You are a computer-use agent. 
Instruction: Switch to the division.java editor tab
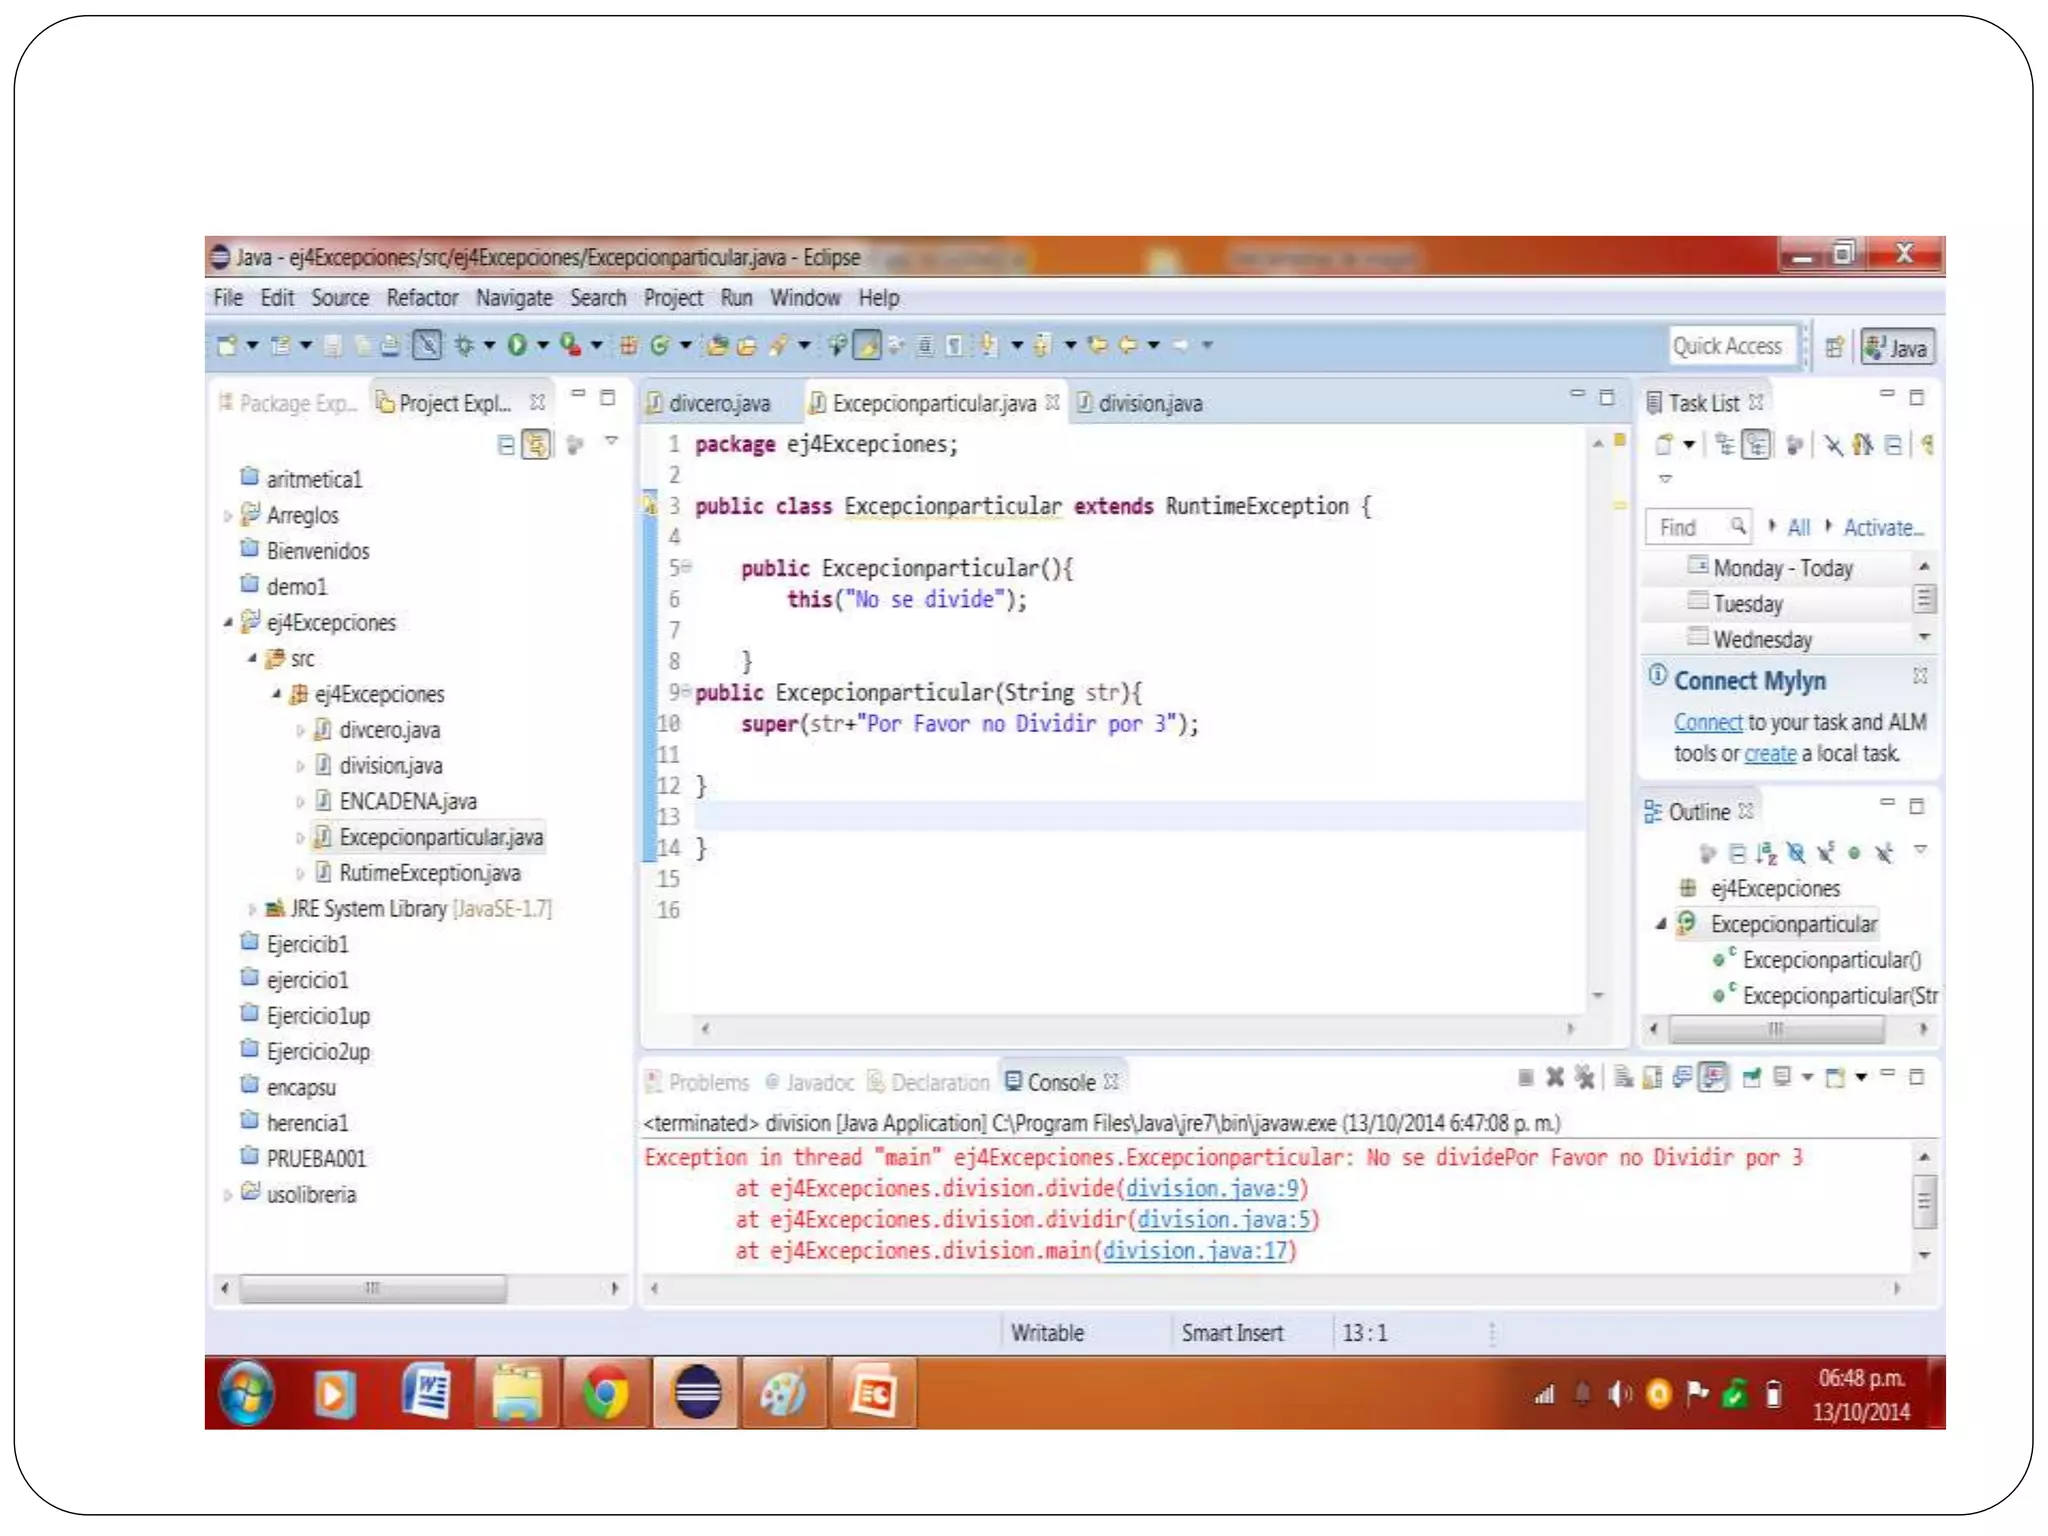pos(1149,404)
